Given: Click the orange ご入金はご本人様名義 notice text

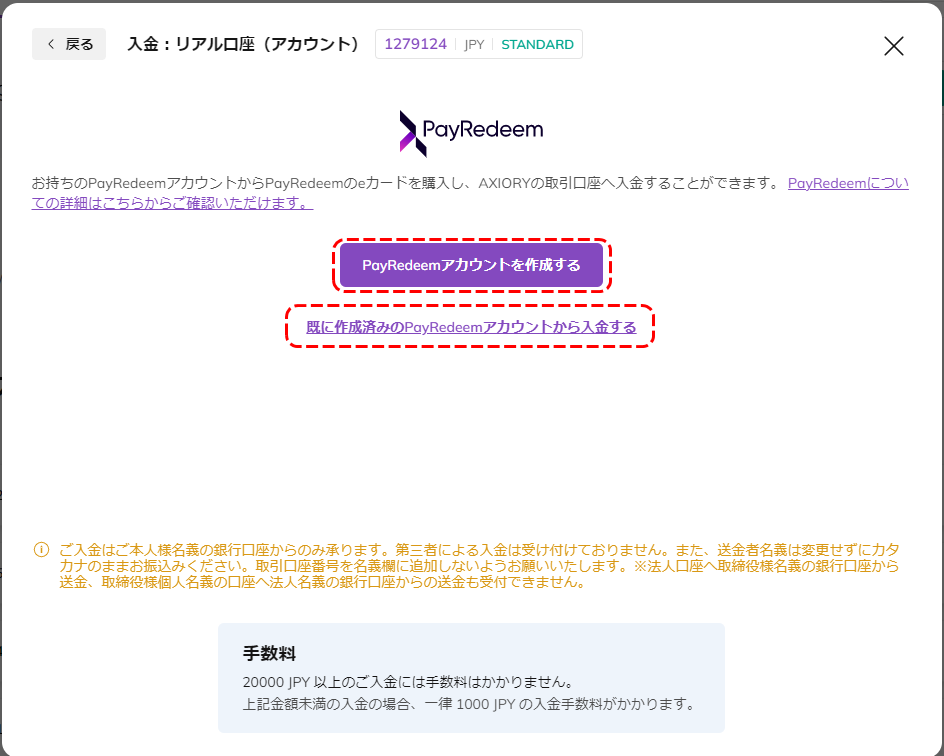Looking at the screenshot, I should coord(479,566).
